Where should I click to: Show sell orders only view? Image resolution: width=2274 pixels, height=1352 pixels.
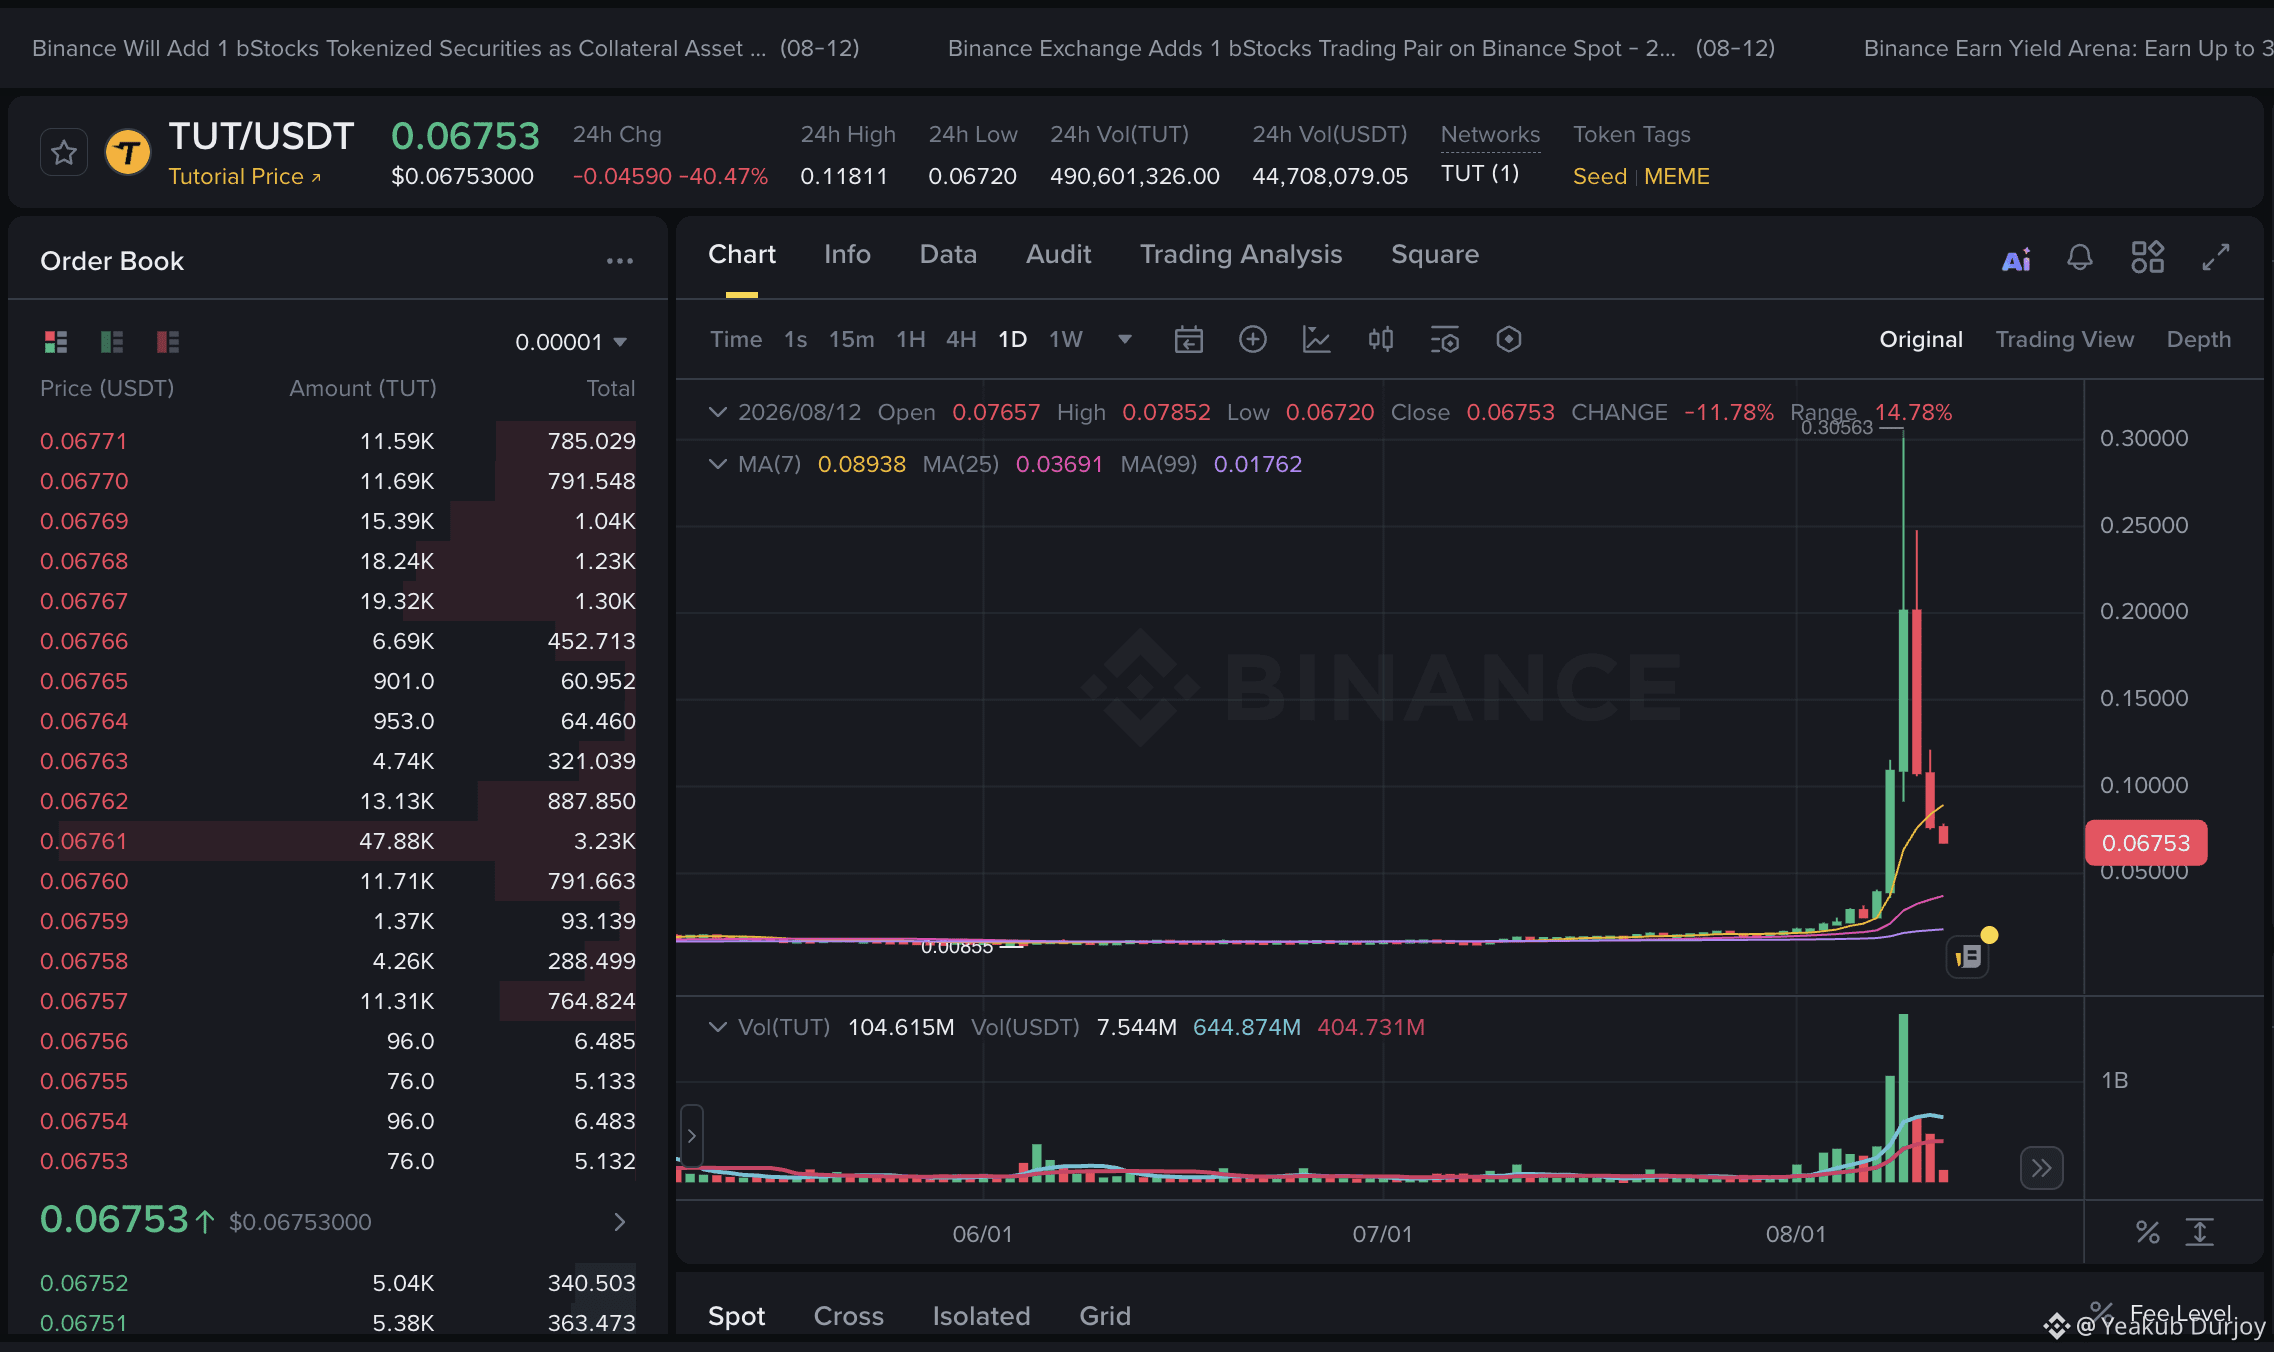pyautogui.click(x=168, y=342)
